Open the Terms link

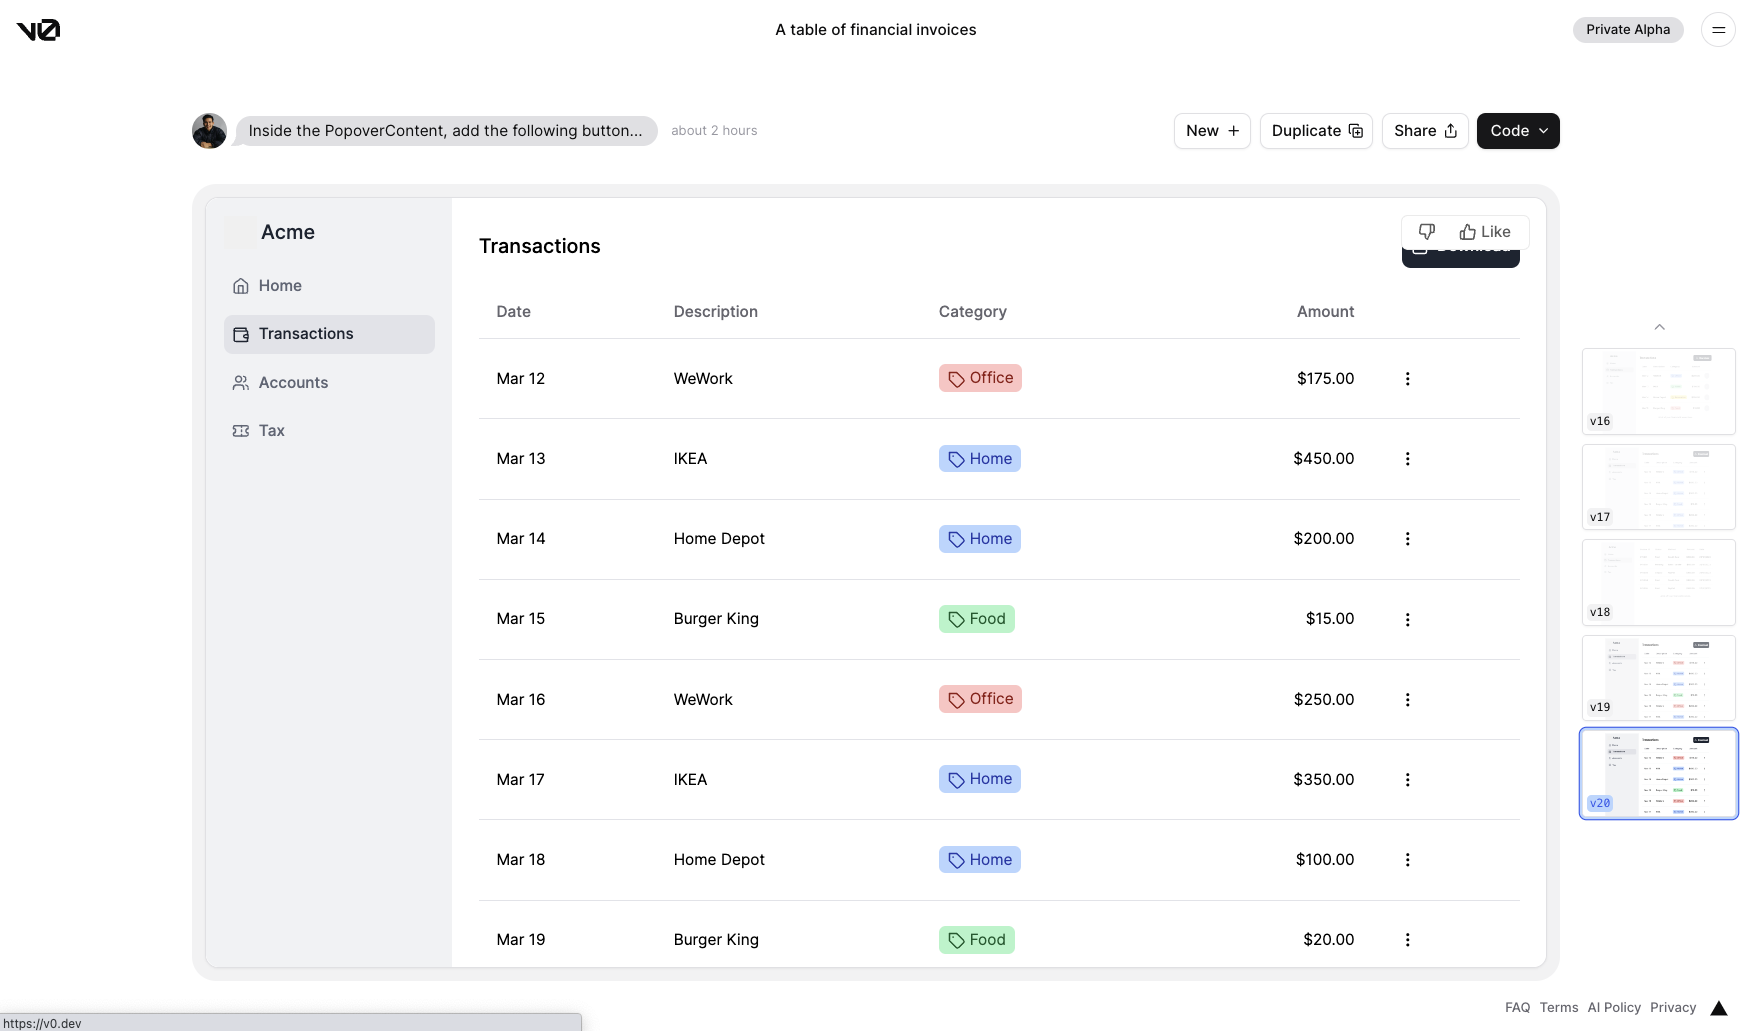pos(1559,1008)
